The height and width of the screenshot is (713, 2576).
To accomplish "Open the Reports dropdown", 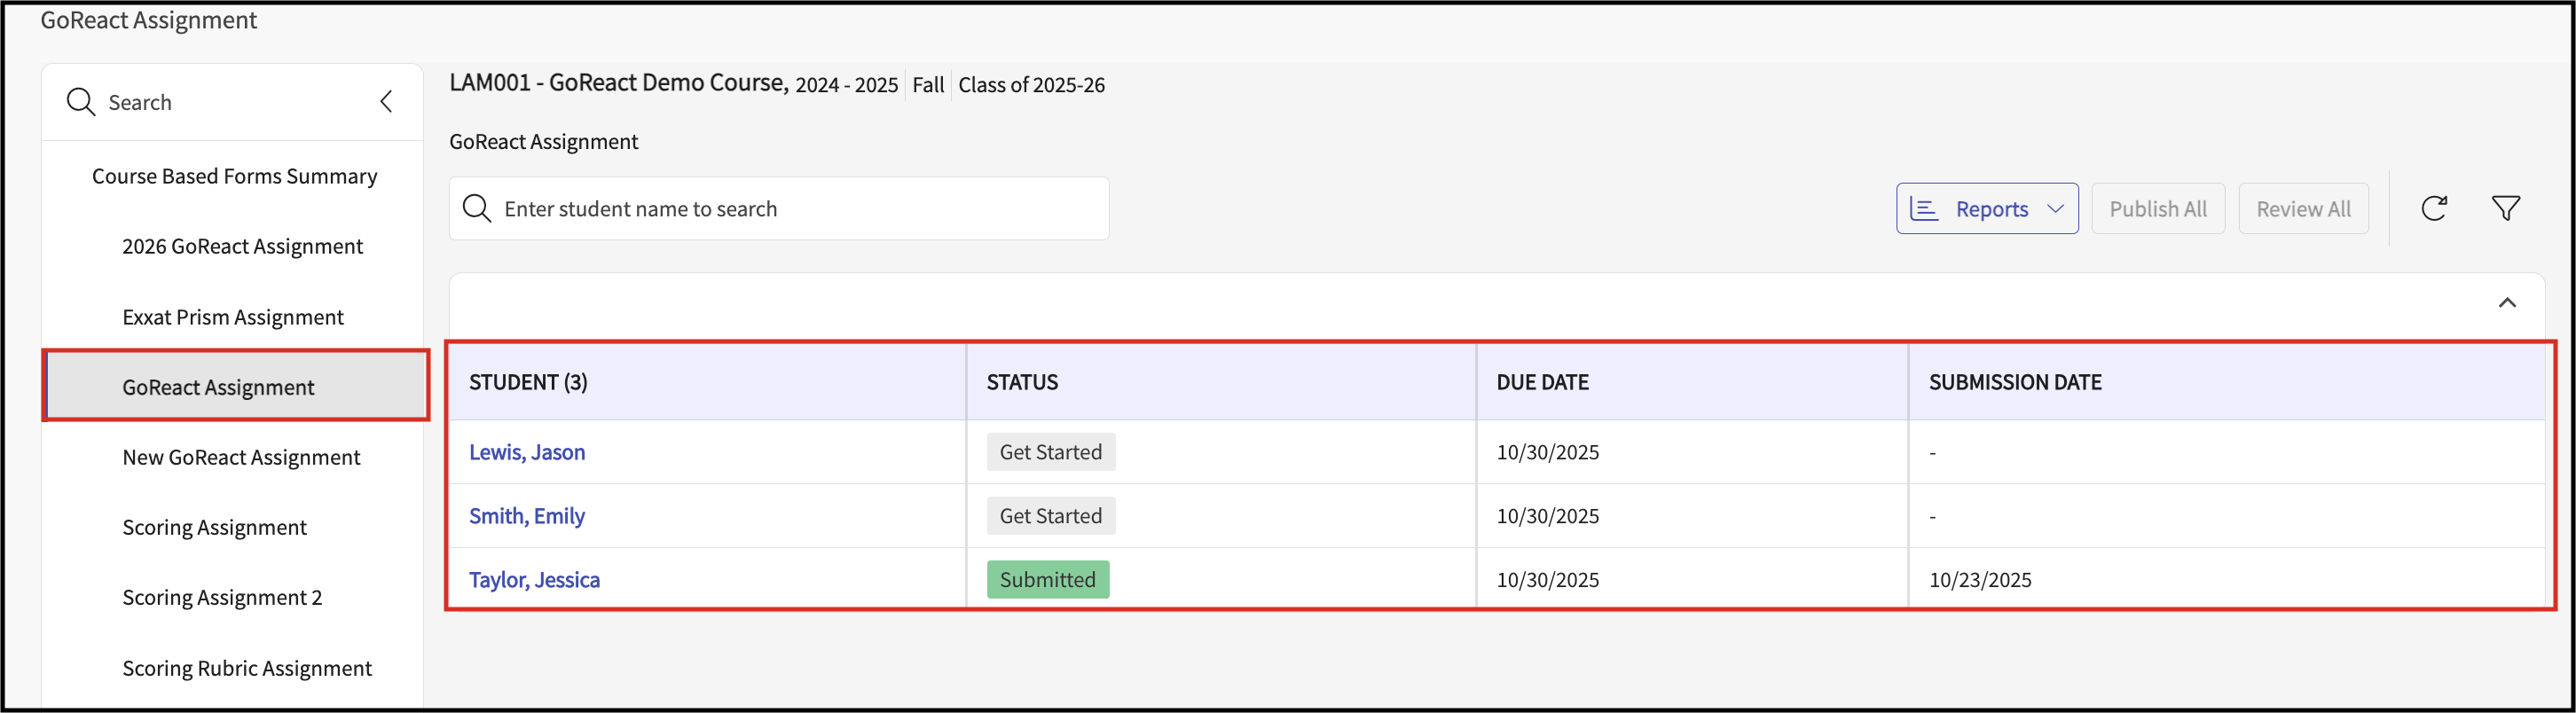I will [1986, 208].
